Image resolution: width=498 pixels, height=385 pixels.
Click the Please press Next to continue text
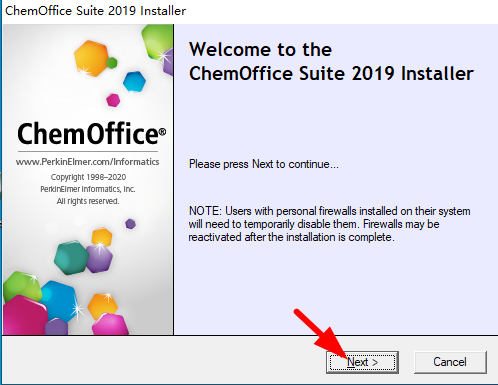[x=264, y=164]
